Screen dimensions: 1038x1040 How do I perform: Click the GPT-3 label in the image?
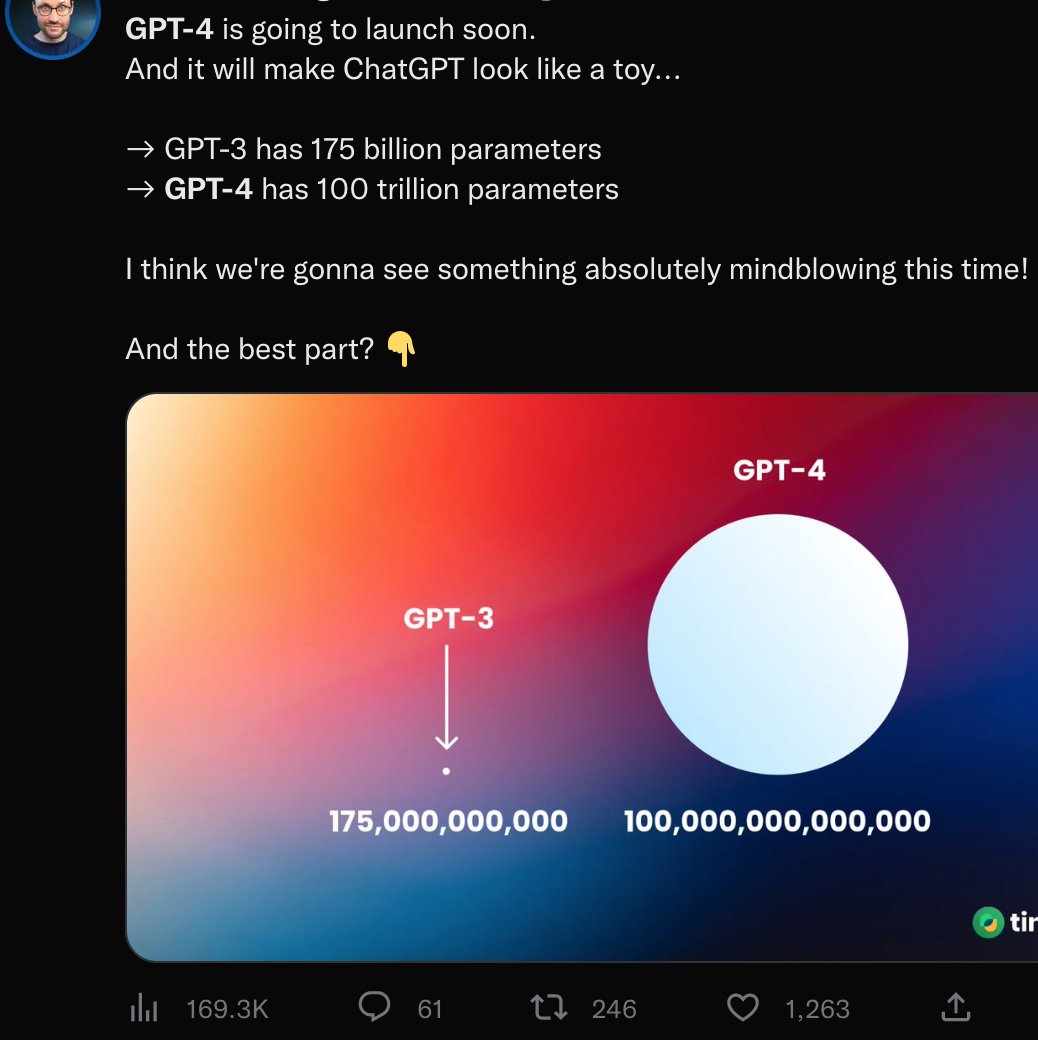[448, 618]
